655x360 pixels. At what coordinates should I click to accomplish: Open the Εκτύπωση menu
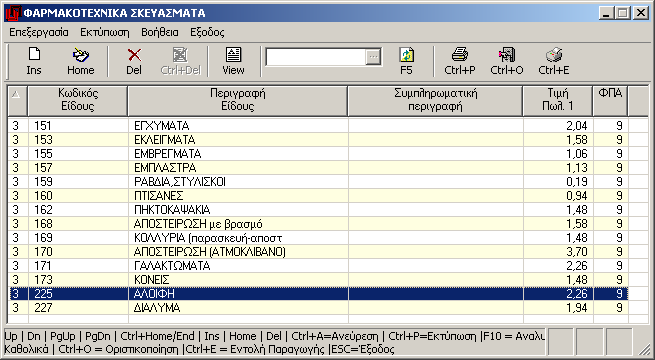[x=105, y=32]
